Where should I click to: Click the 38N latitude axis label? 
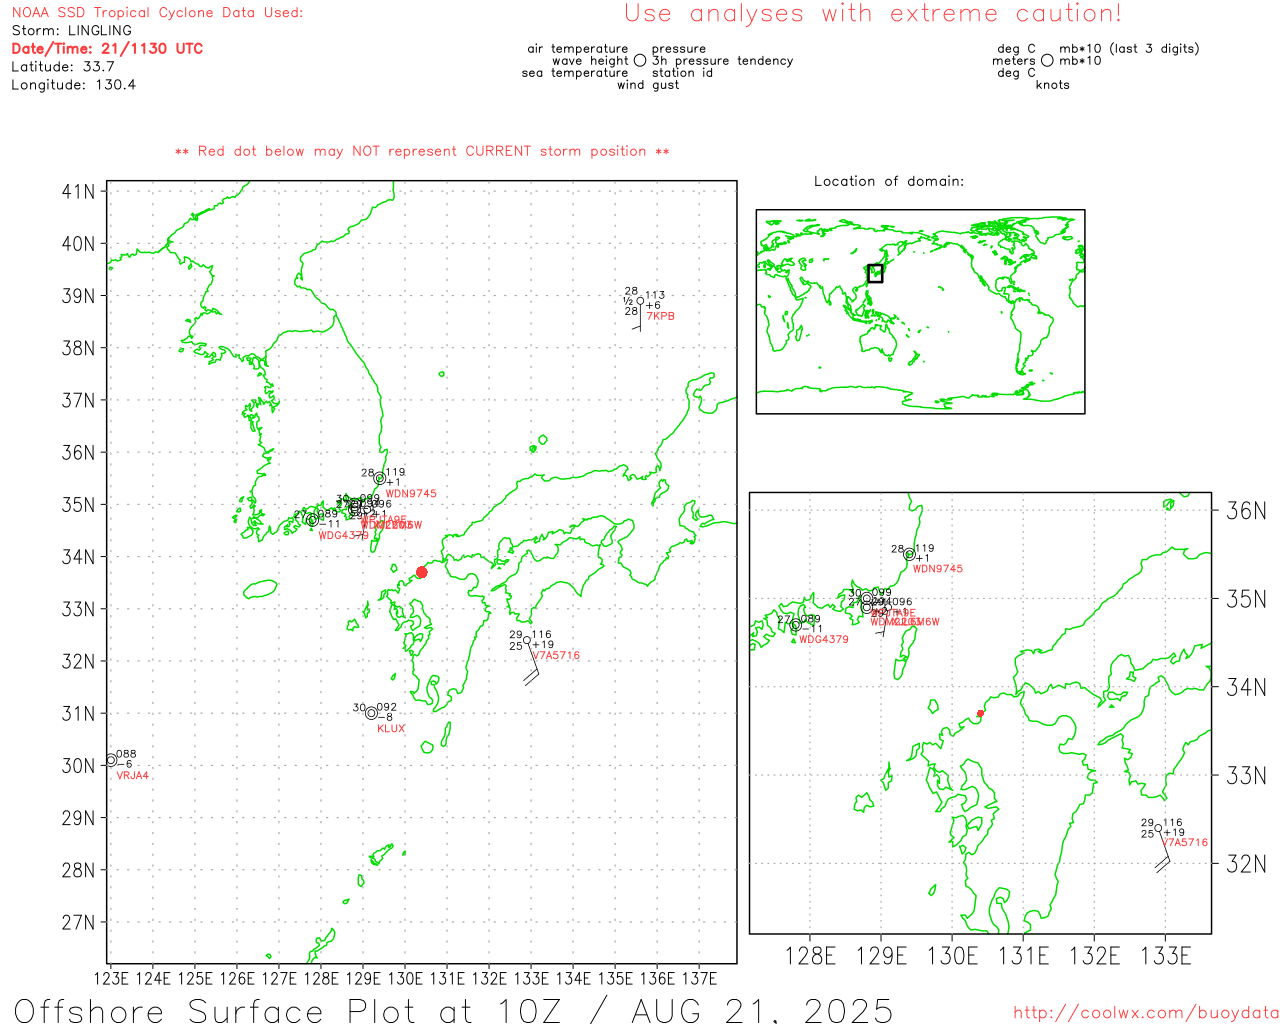[78, 348]
